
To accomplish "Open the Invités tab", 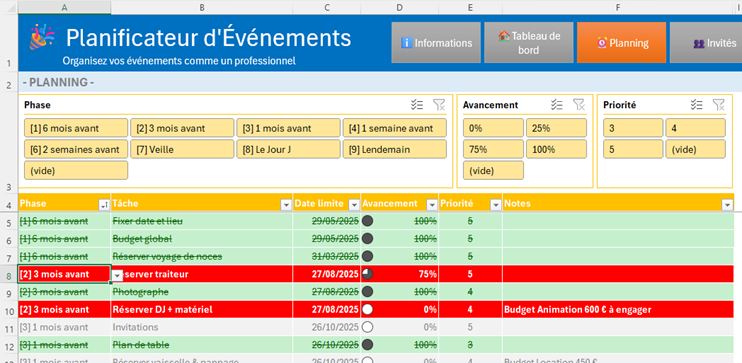I will pyautogui.click(x=706, y=43).
